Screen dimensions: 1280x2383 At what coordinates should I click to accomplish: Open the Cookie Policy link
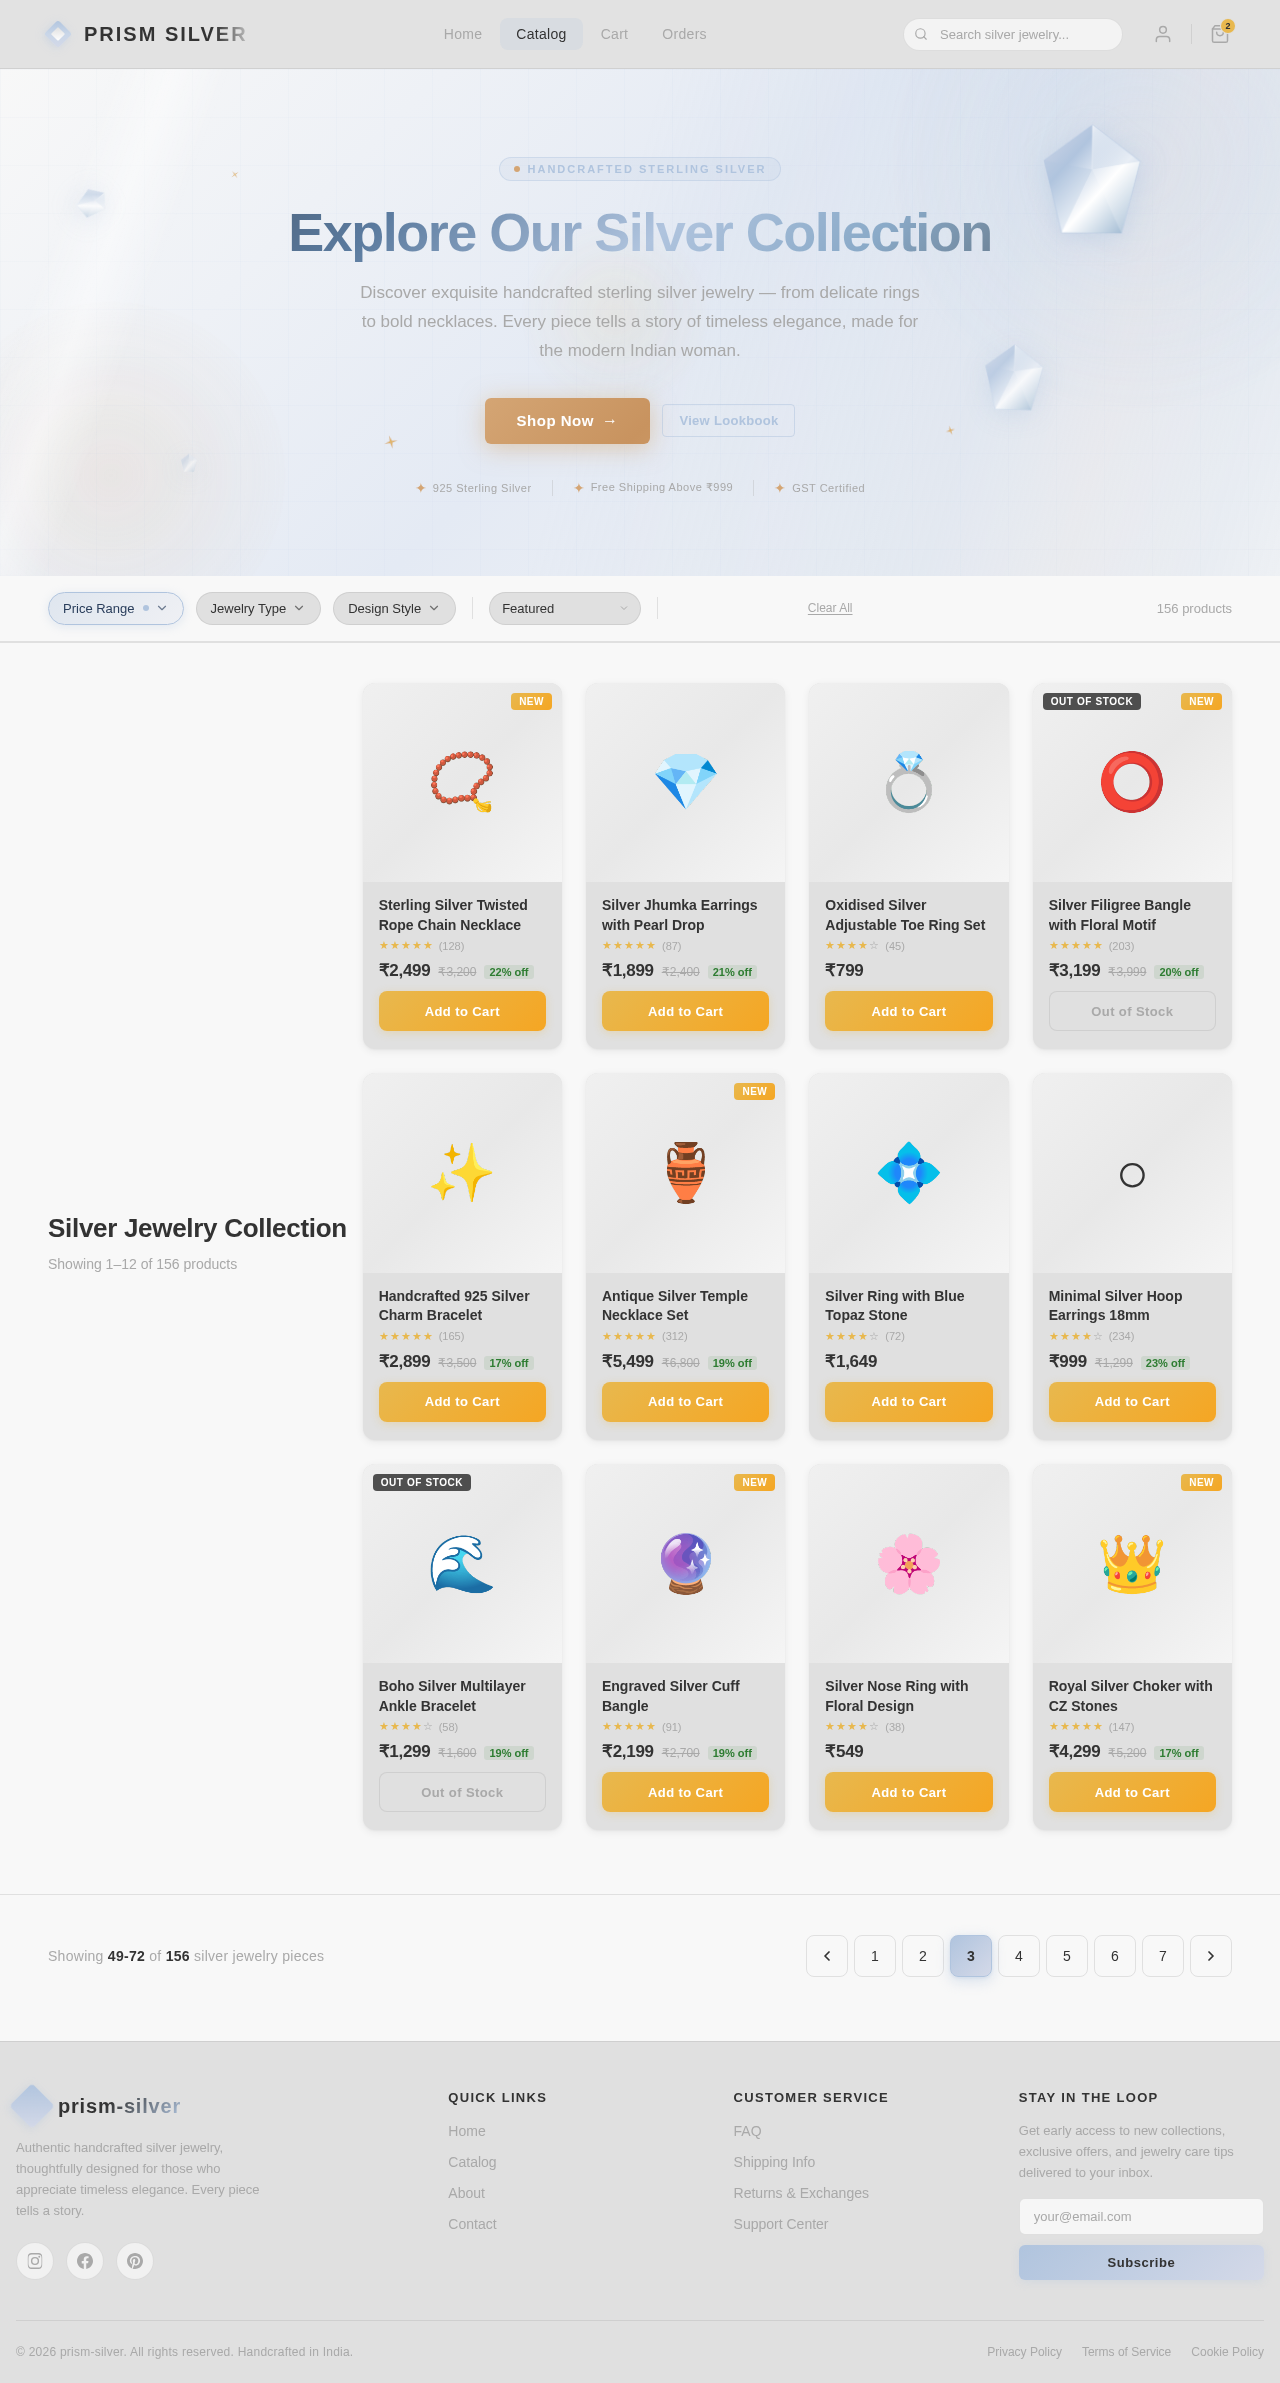[x=1227, y=2352]
